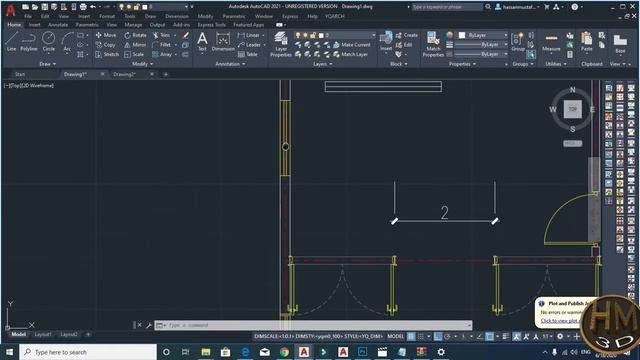
Task: Open the ByLayer color dropdown
Action: [x=483, y=35]
